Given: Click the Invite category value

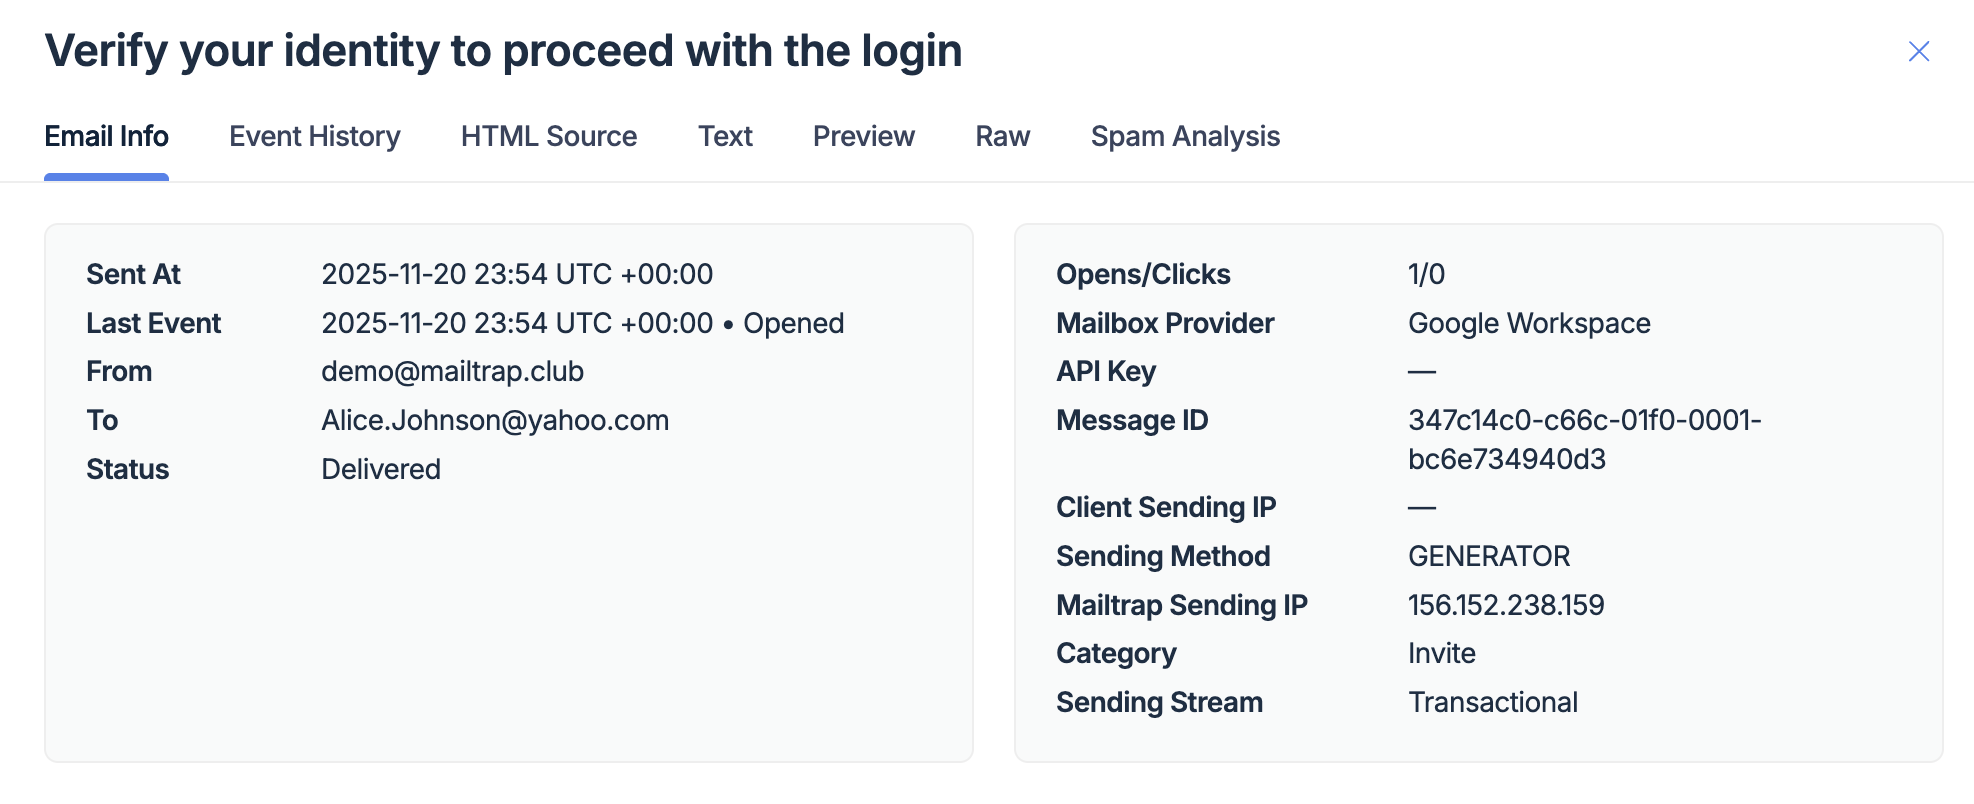Looking at the screenshot, I should tap(1441, 653).
